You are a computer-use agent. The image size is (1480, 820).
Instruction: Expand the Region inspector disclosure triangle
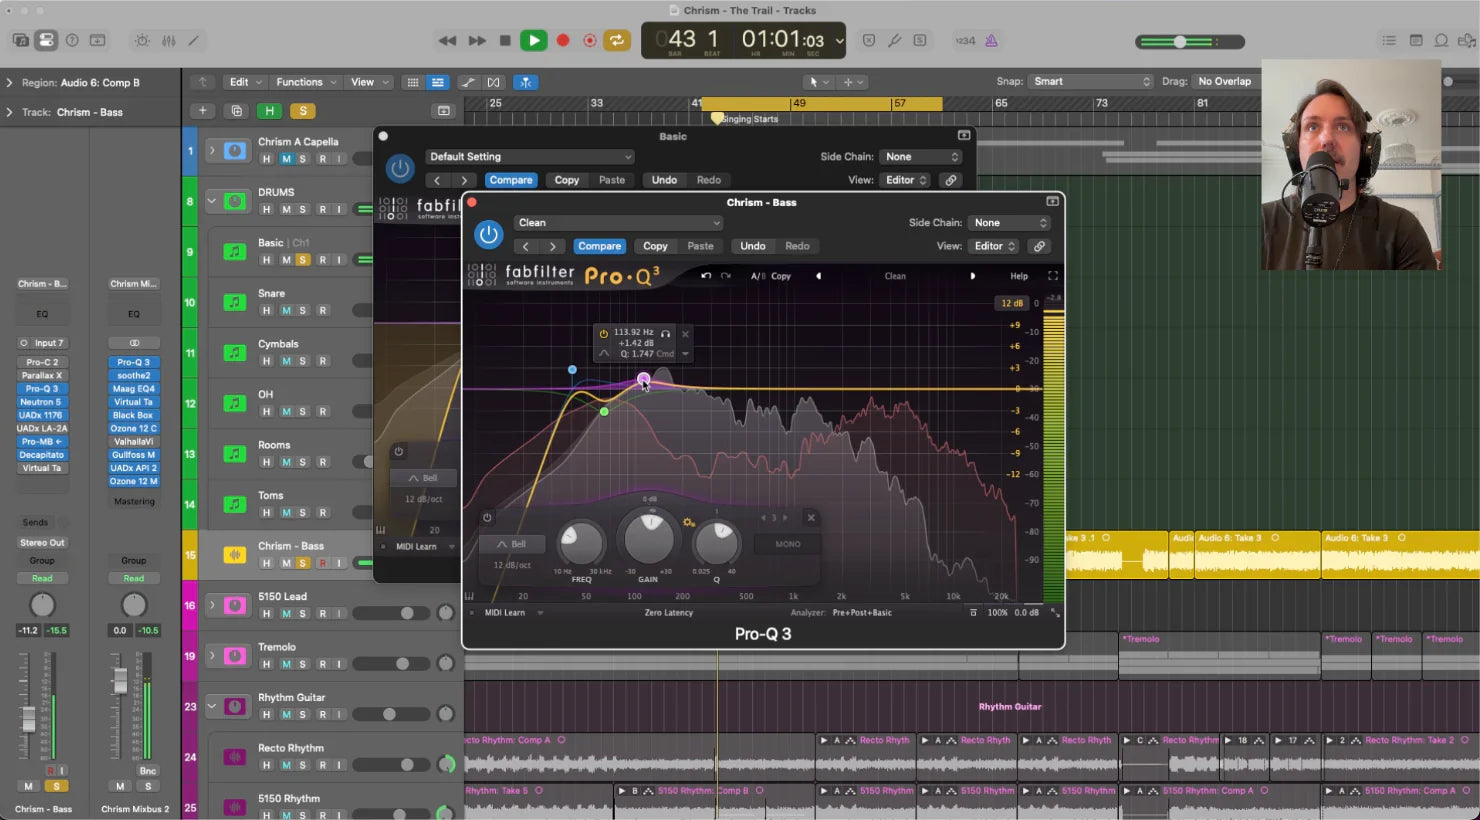pyautogui.click(x=9, y=83)
